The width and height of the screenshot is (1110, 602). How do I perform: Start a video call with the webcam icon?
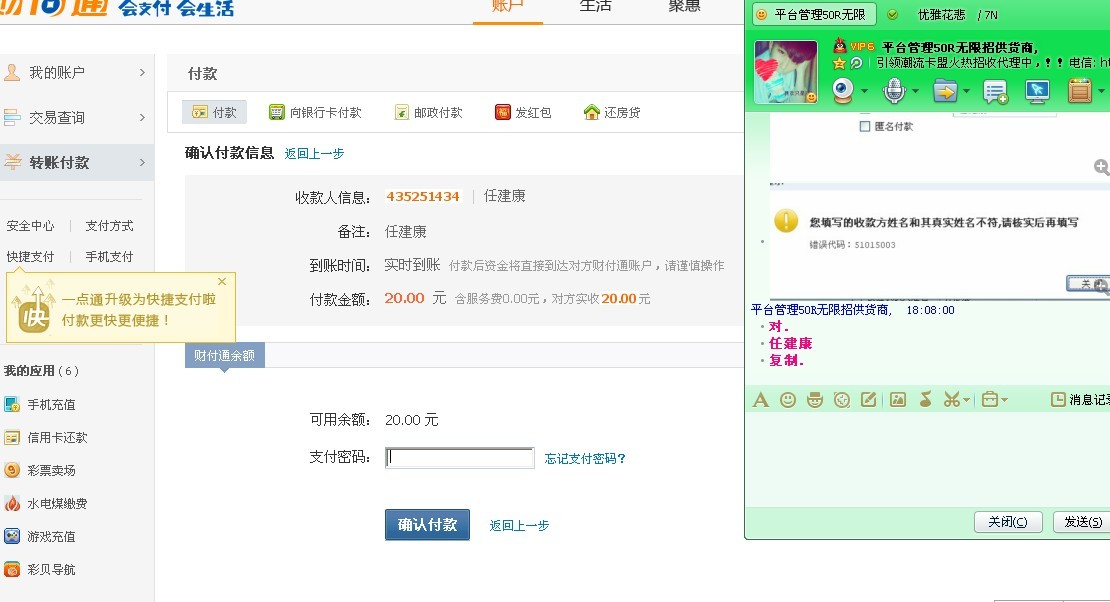pos(842,91)
